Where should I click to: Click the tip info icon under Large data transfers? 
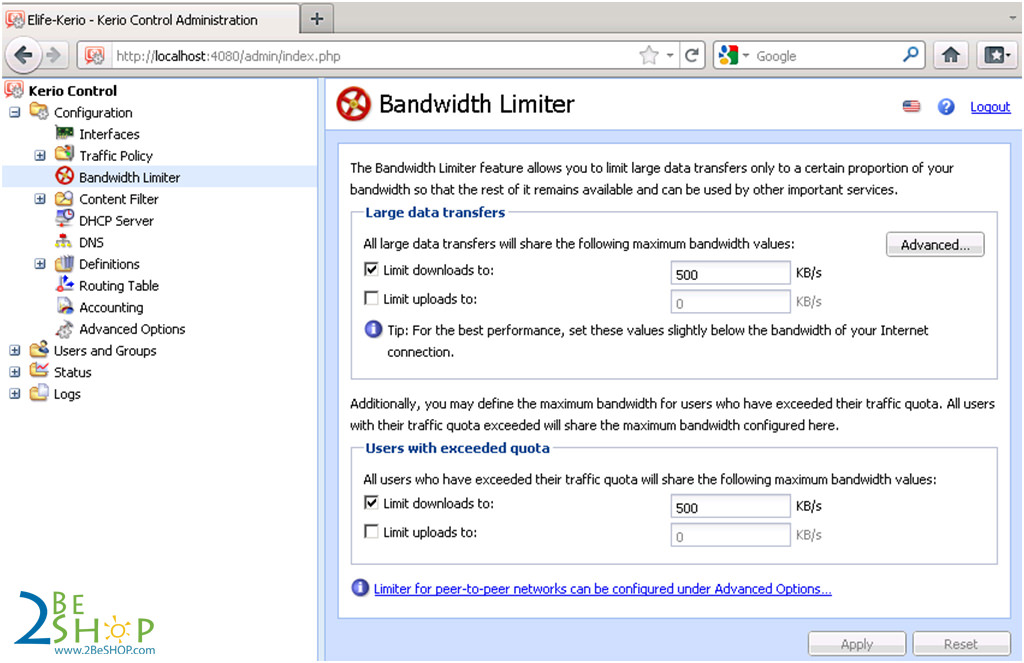373,329
